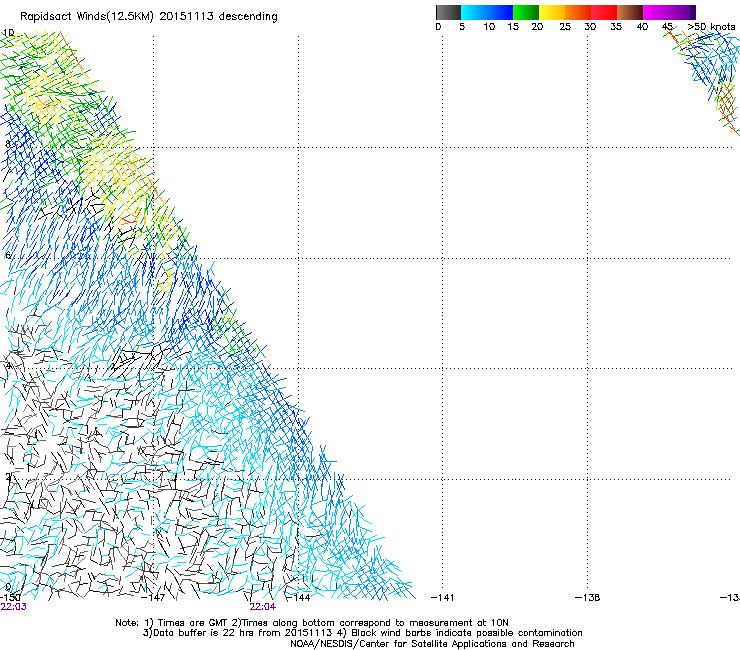Click the green 15-20 knots legend segment
740x650 pixels.
[526, 12]
